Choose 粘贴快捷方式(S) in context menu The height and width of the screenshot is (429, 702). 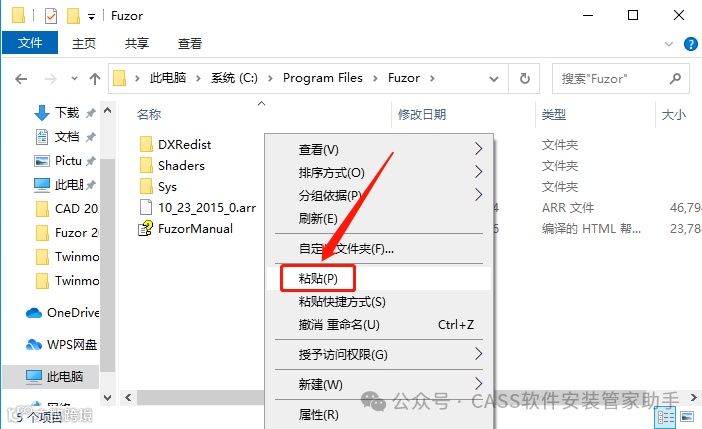[379, 301]
